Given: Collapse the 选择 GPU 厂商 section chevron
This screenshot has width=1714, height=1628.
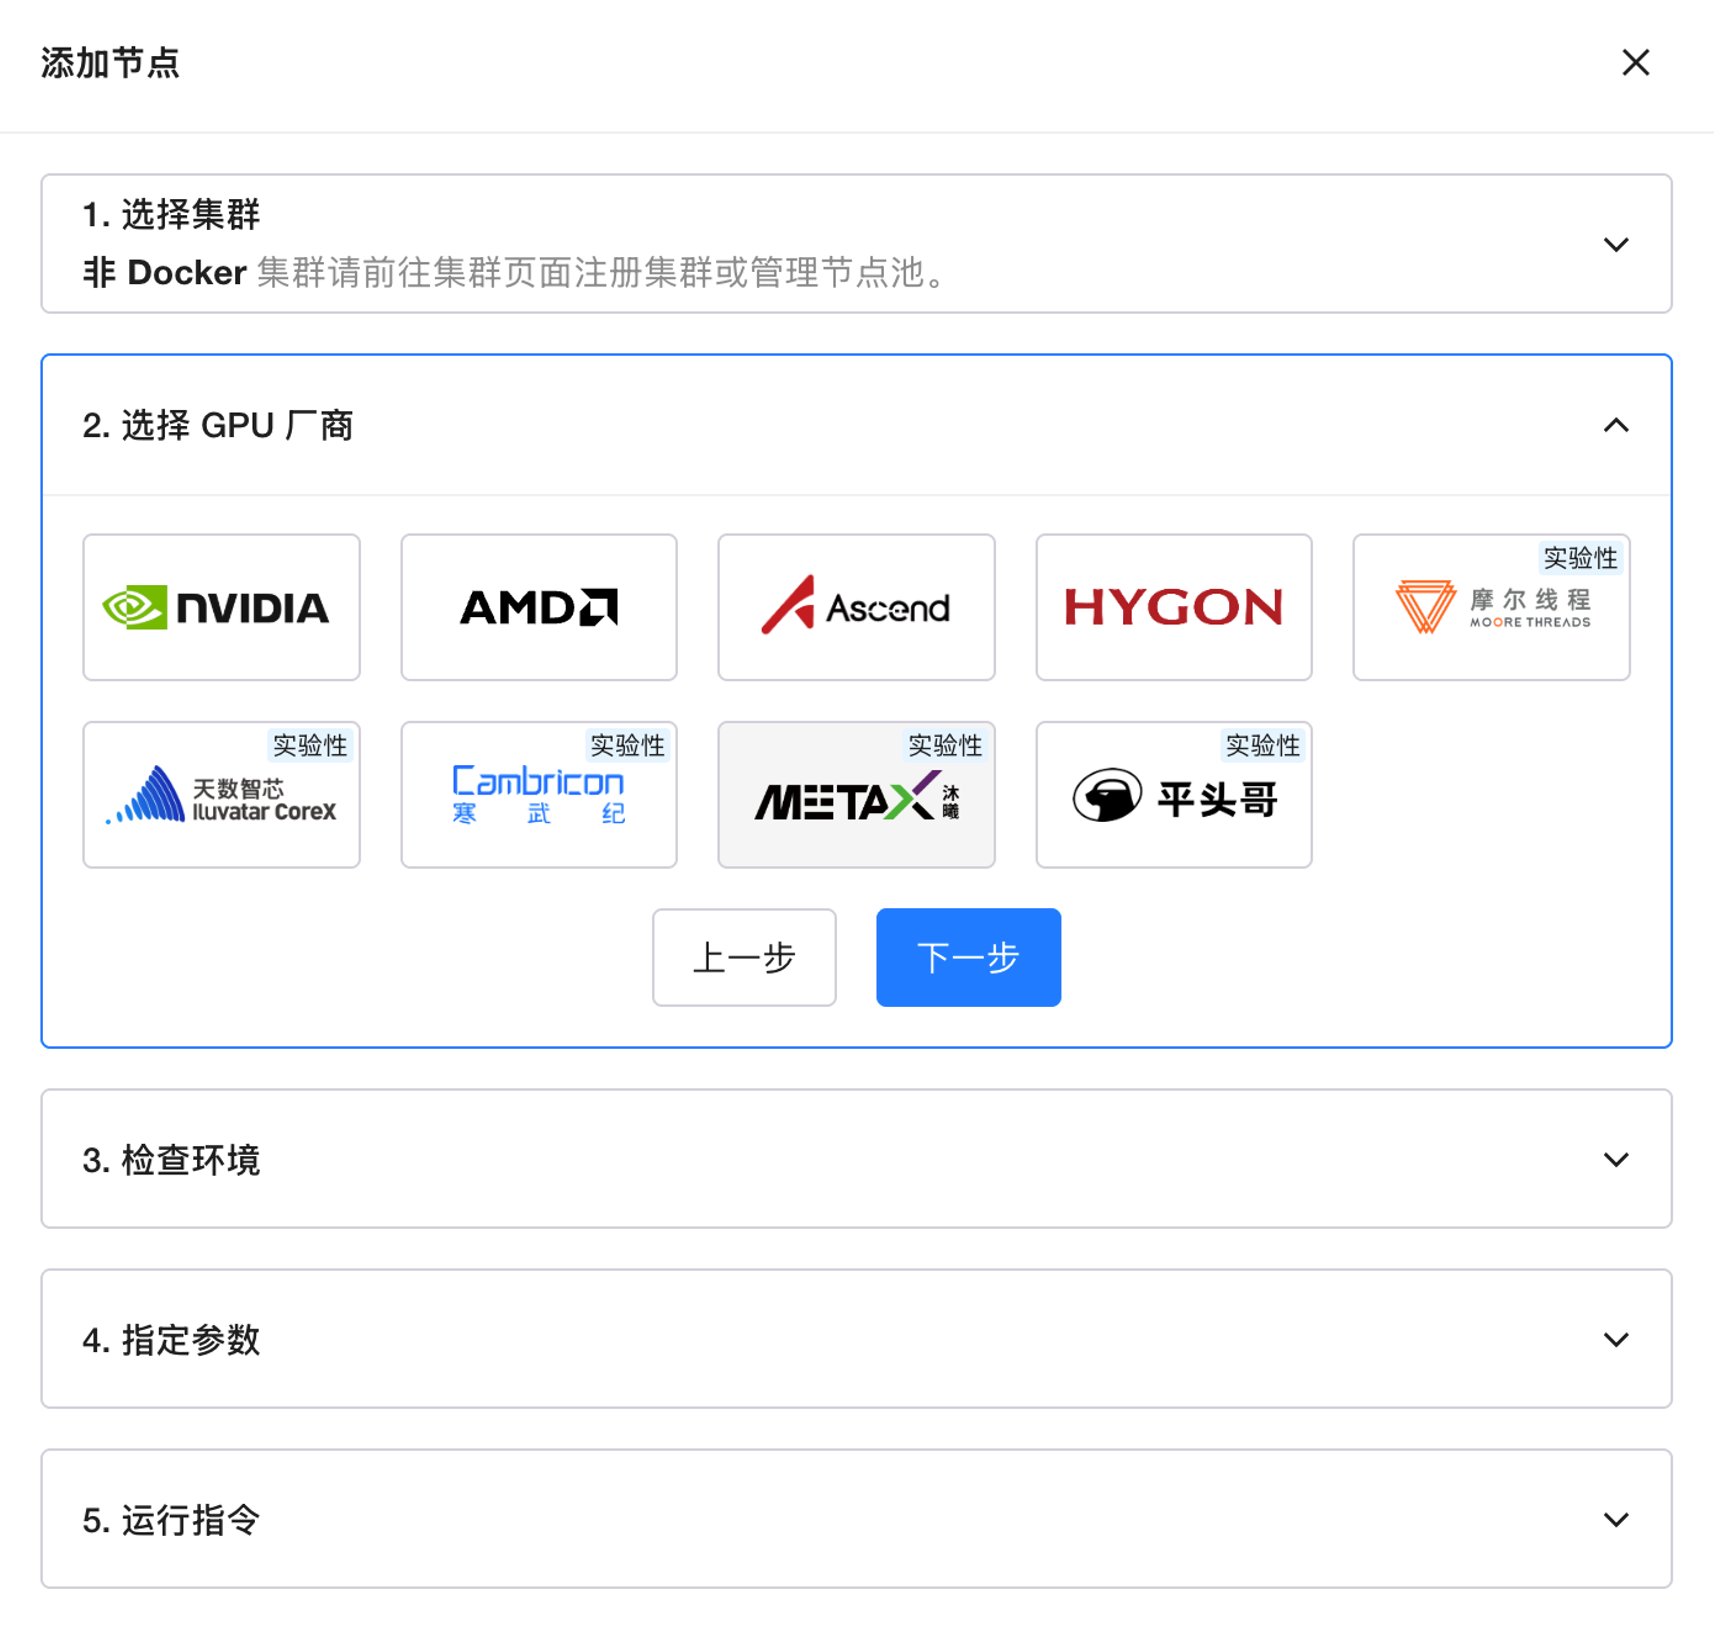Looking at the screenshot, I should [1615, 426].
